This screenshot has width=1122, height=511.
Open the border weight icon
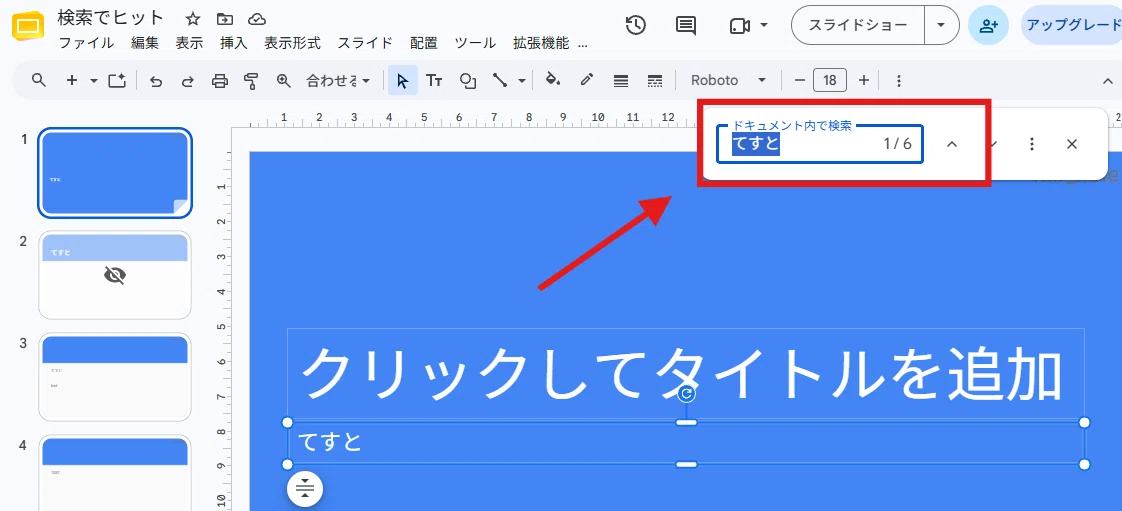(x=621, y=81)
